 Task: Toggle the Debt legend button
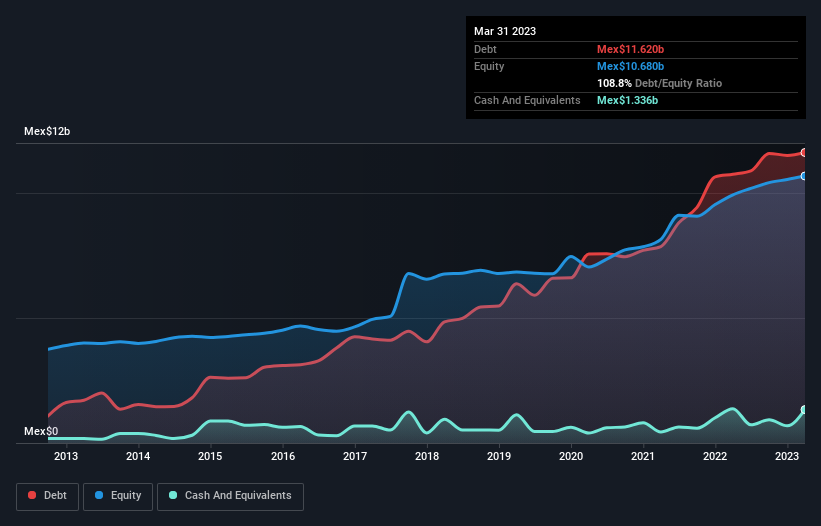[47, 496]
